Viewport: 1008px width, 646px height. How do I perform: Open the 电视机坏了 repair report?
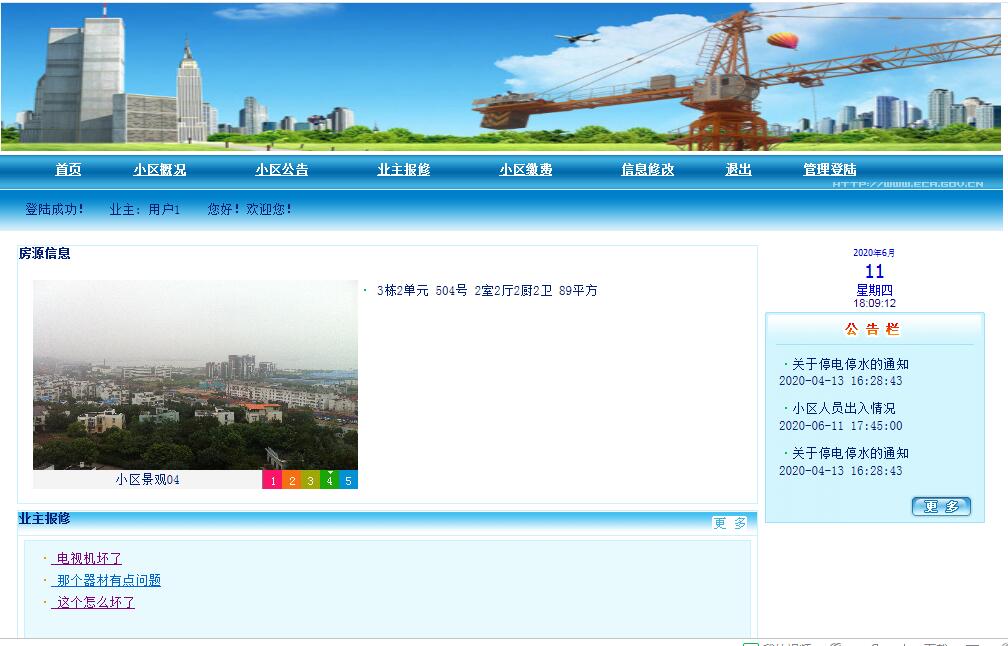point(87,559)
